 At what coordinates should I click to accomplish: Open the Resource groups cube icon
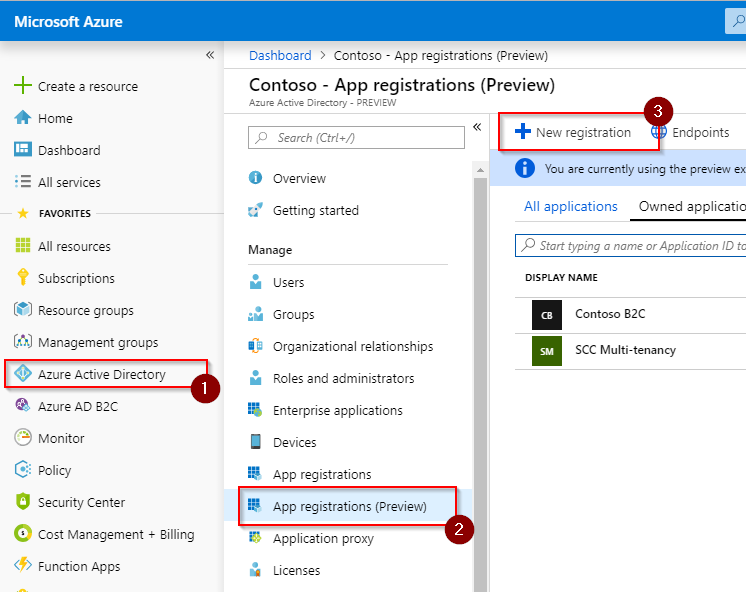coord(23,309)
